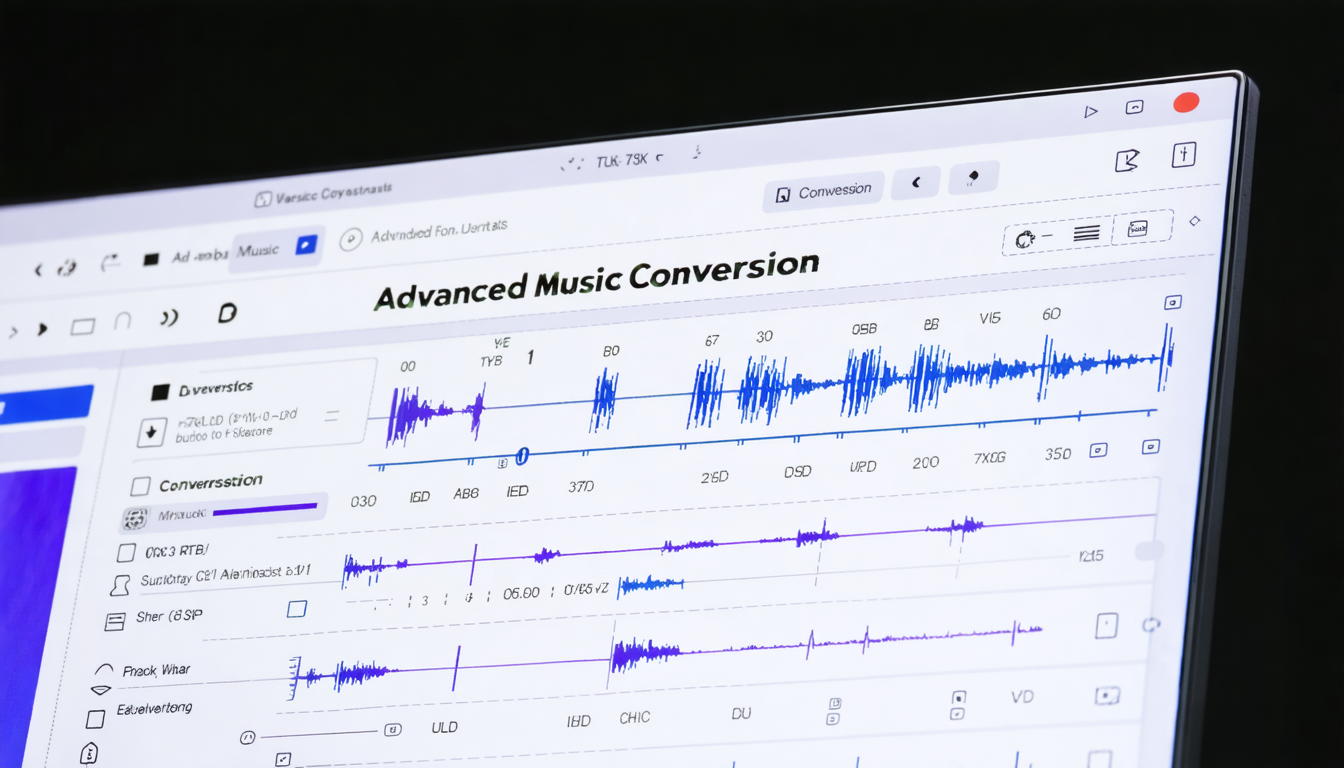Click the circular refresh icon in the dashed toolbar
This screenshot has height=768, width=1344.
1025,240
